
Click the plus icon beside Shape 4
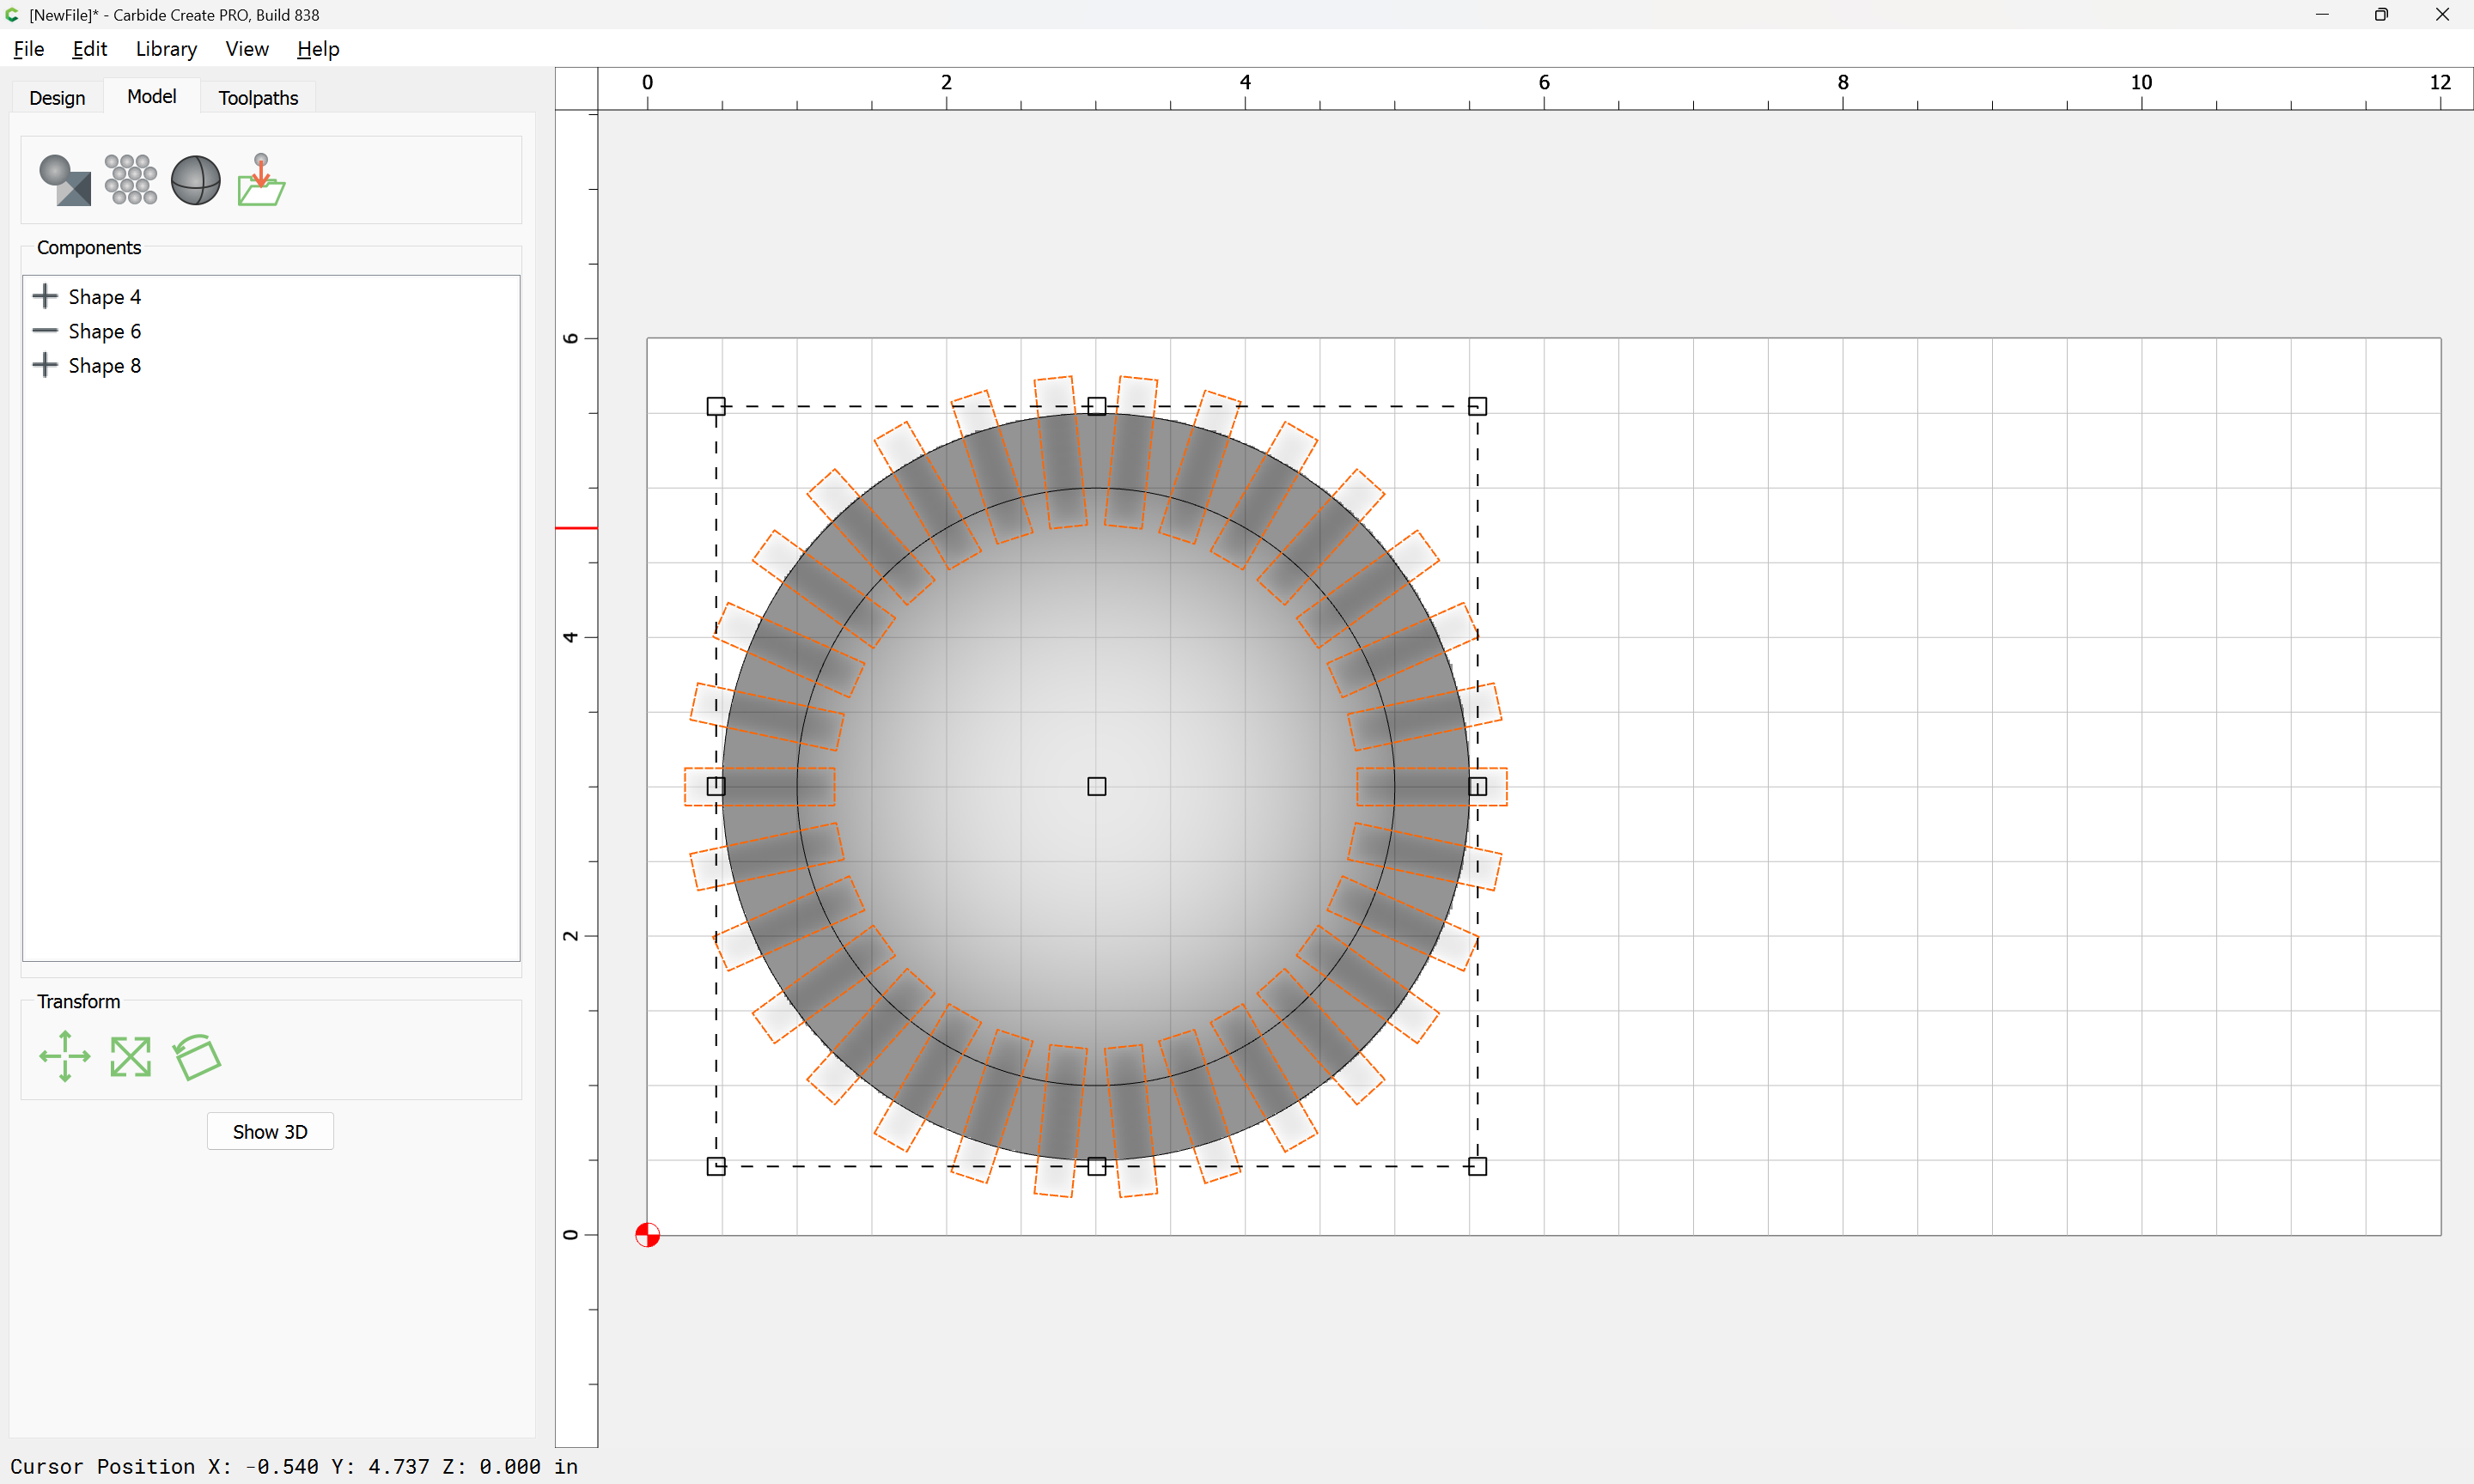click(45, 296)
